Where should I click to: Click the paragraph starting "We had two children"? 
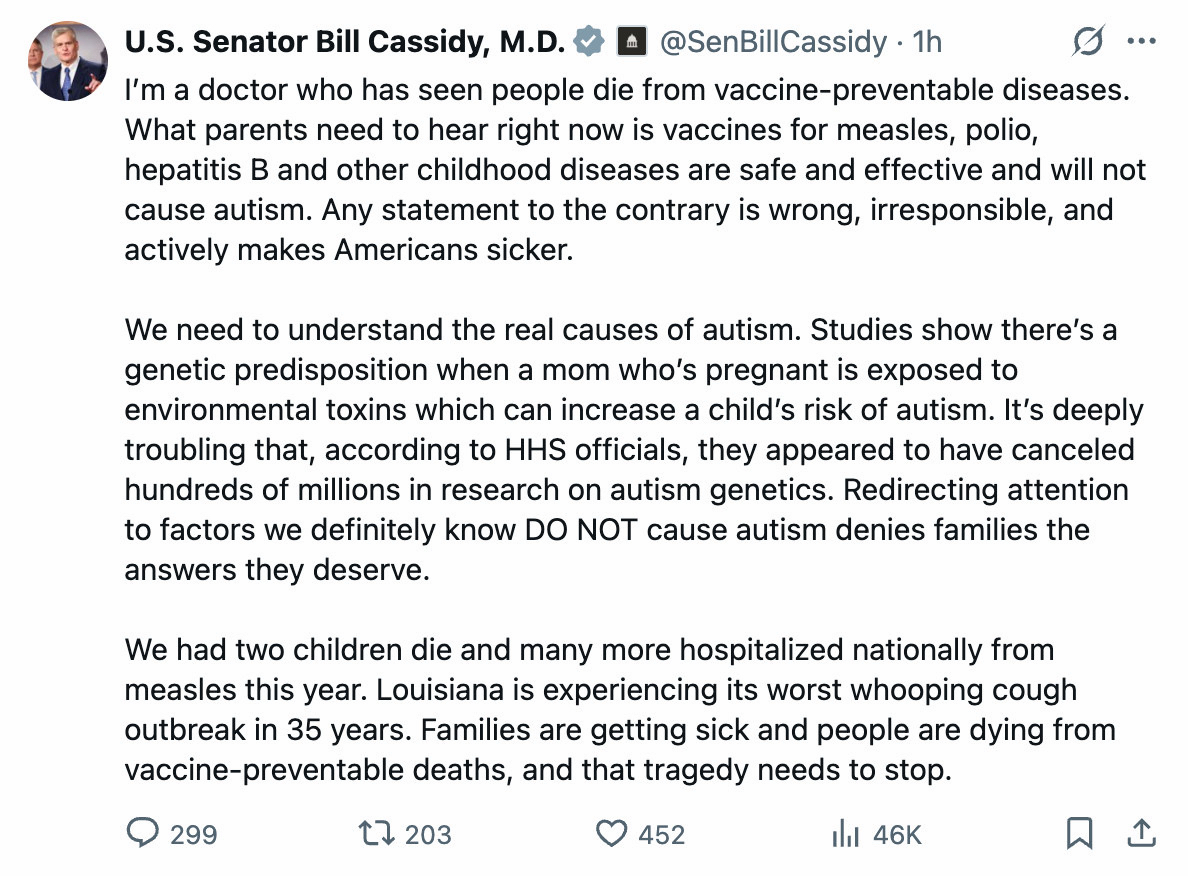click(x=620, y=710)
